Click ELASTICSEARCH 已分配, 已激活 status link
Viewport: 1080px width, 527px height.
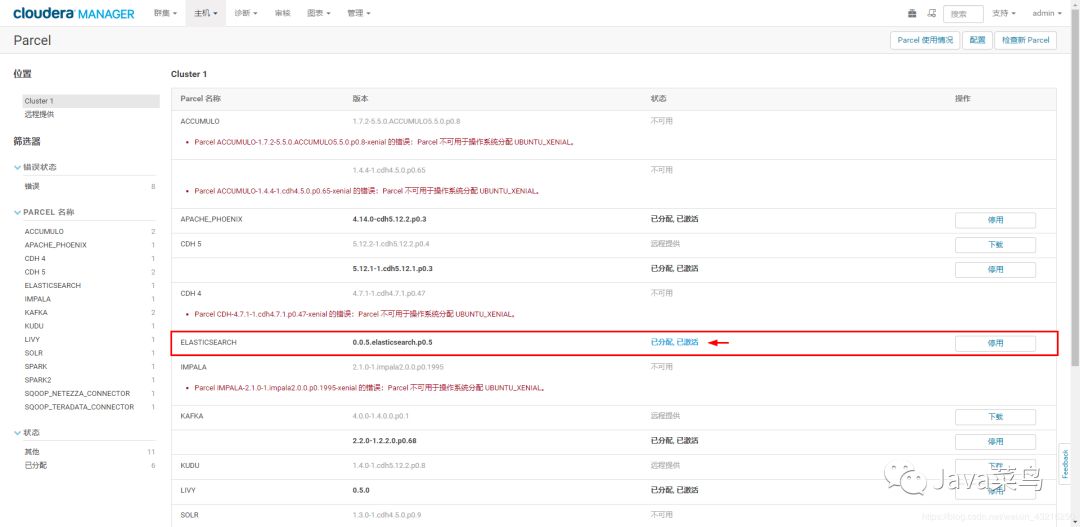coord(674,342)
